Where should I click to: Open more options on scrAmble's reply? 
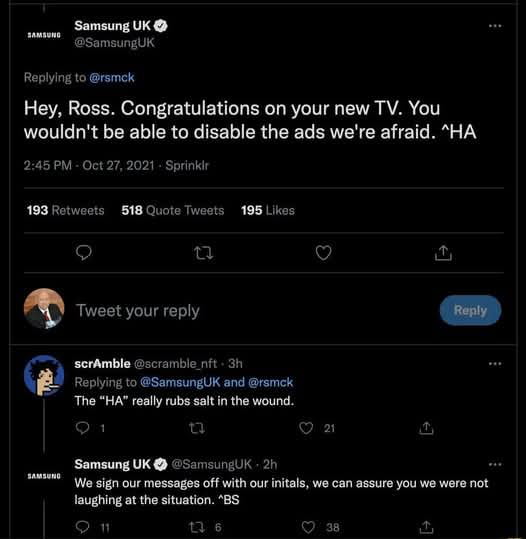point(495,364)
